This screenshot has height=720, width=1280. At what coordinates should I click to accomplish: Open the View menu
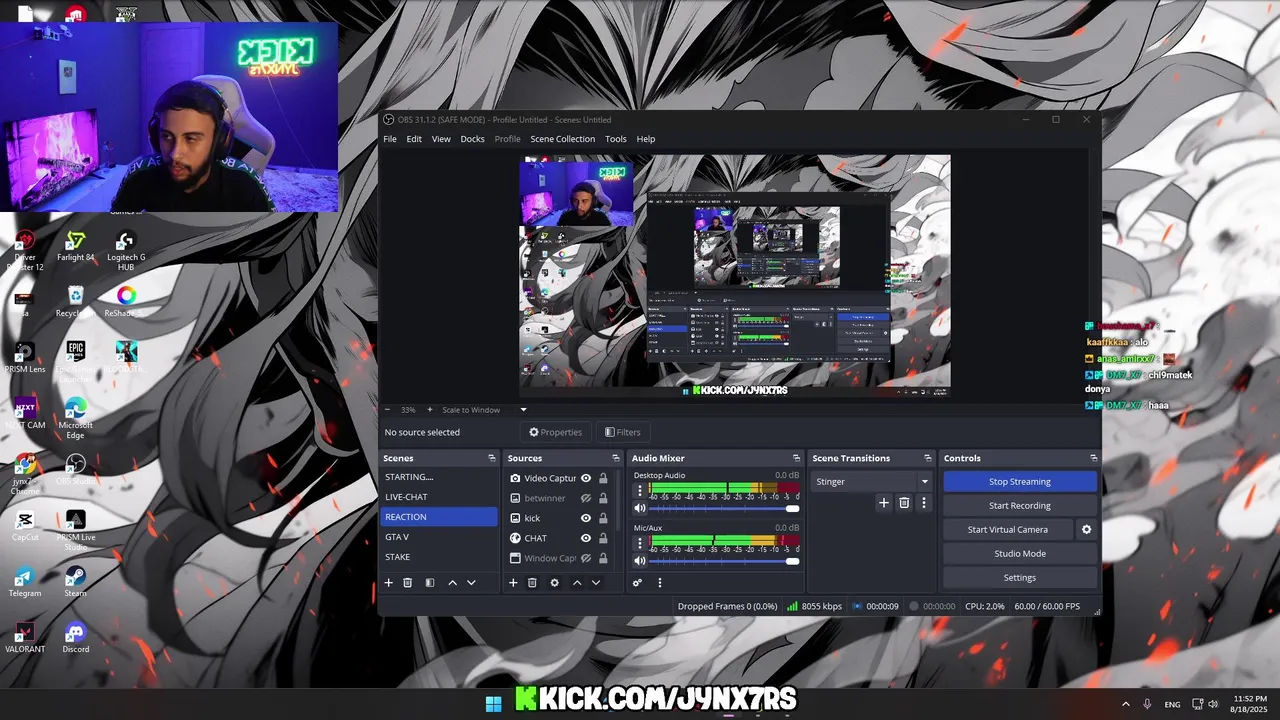[441, 139]
